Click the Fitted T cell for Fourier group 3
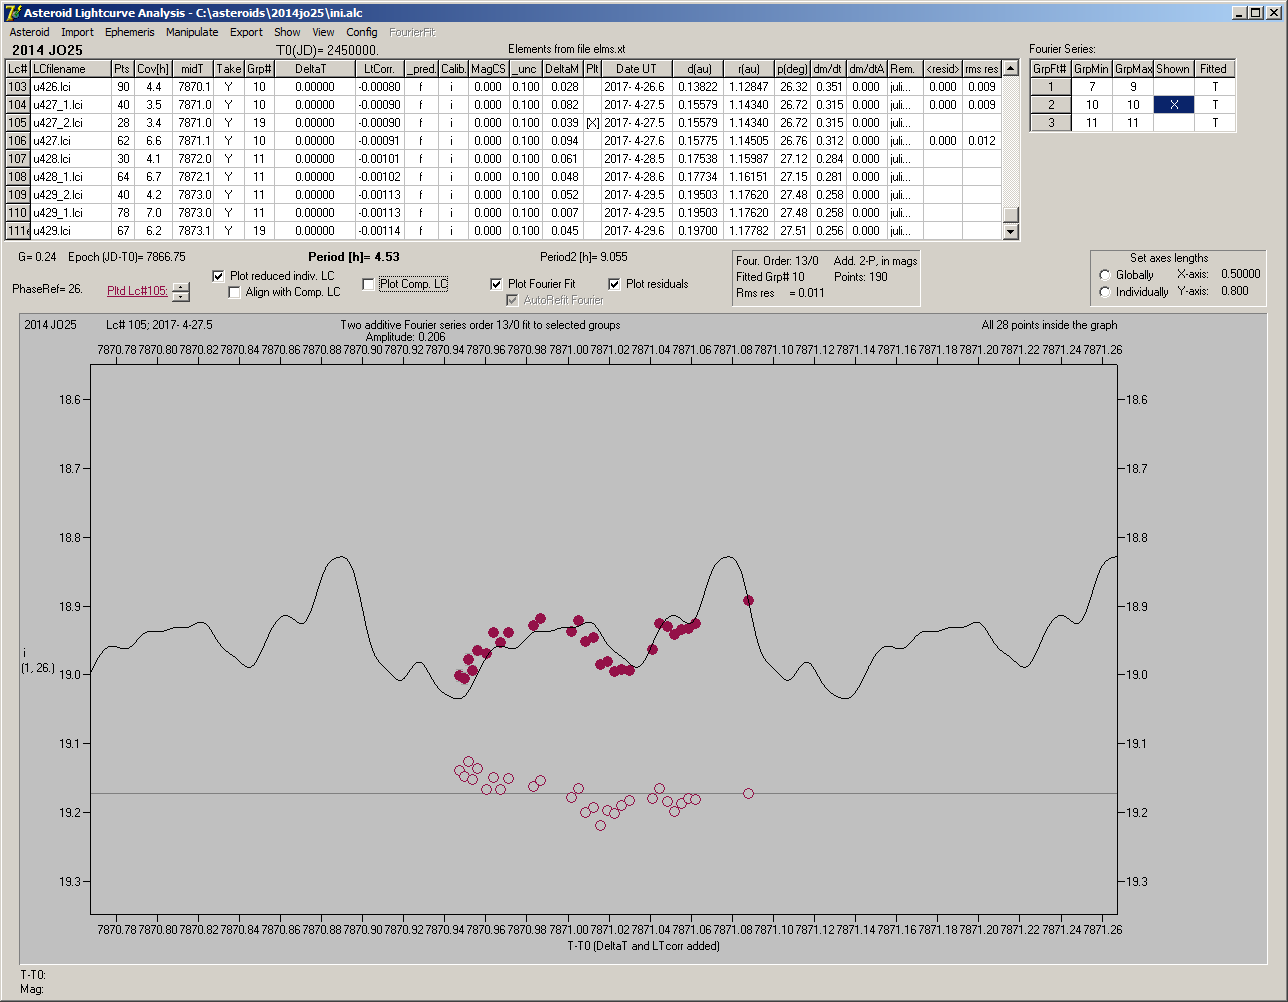 (x=1214, y=123)
